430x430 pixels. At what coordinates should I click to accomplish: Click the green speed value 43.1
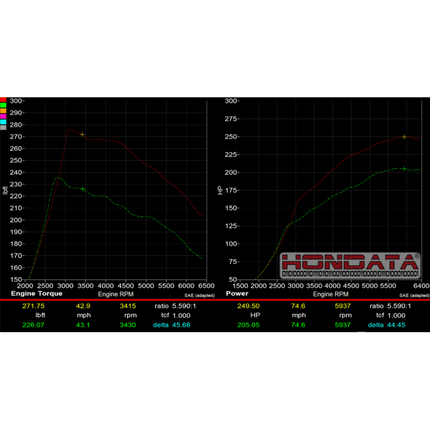click(83, 325)
